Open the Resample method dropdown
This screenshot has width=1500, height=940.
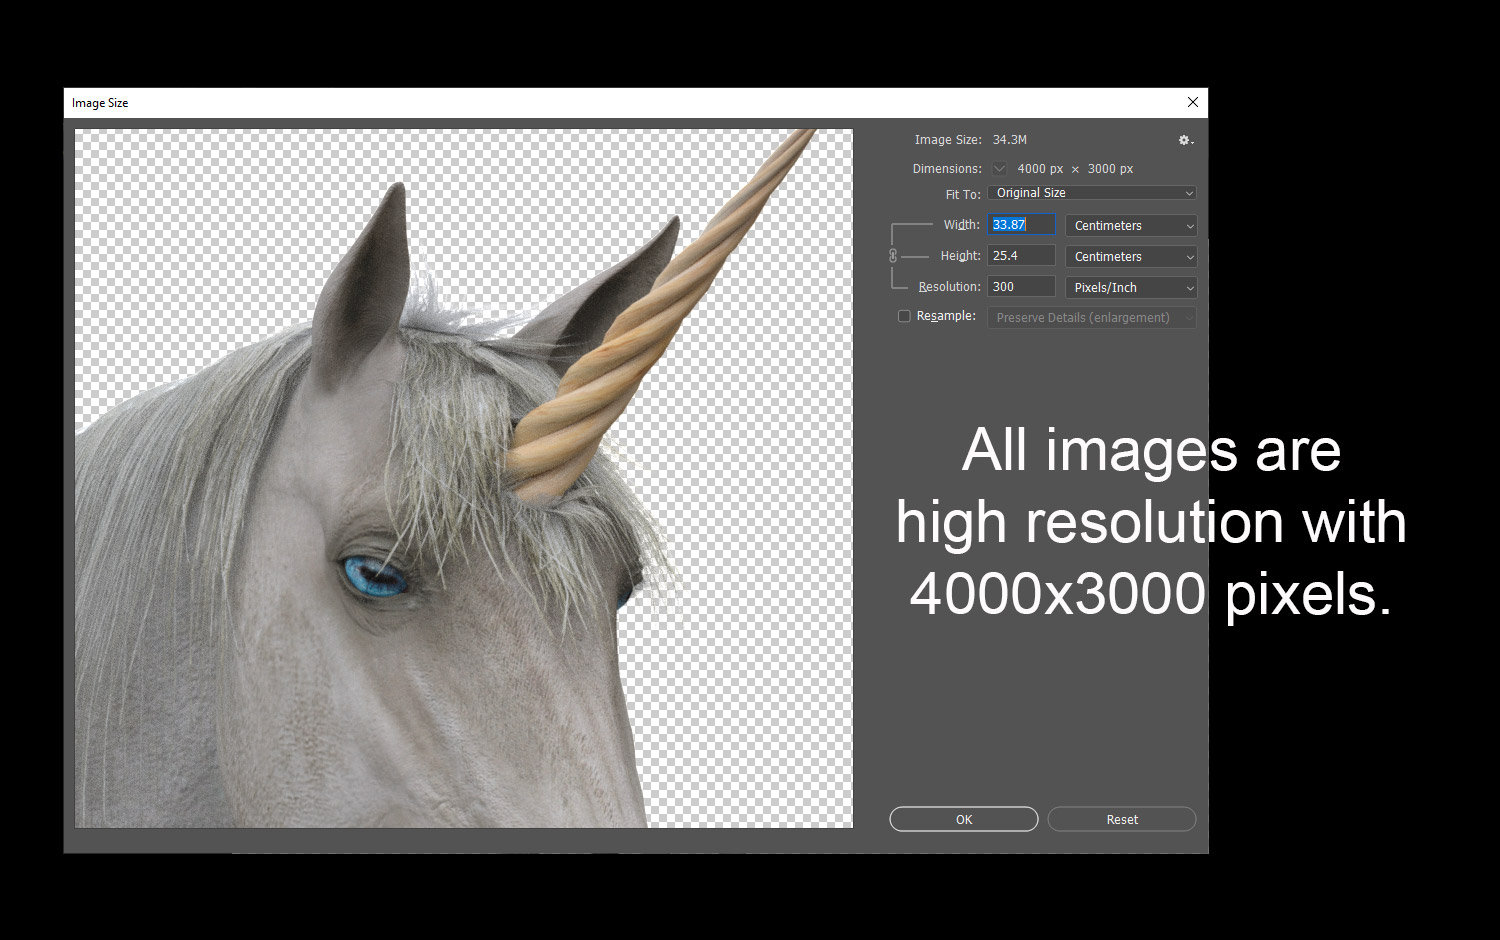coord(1091,317)
